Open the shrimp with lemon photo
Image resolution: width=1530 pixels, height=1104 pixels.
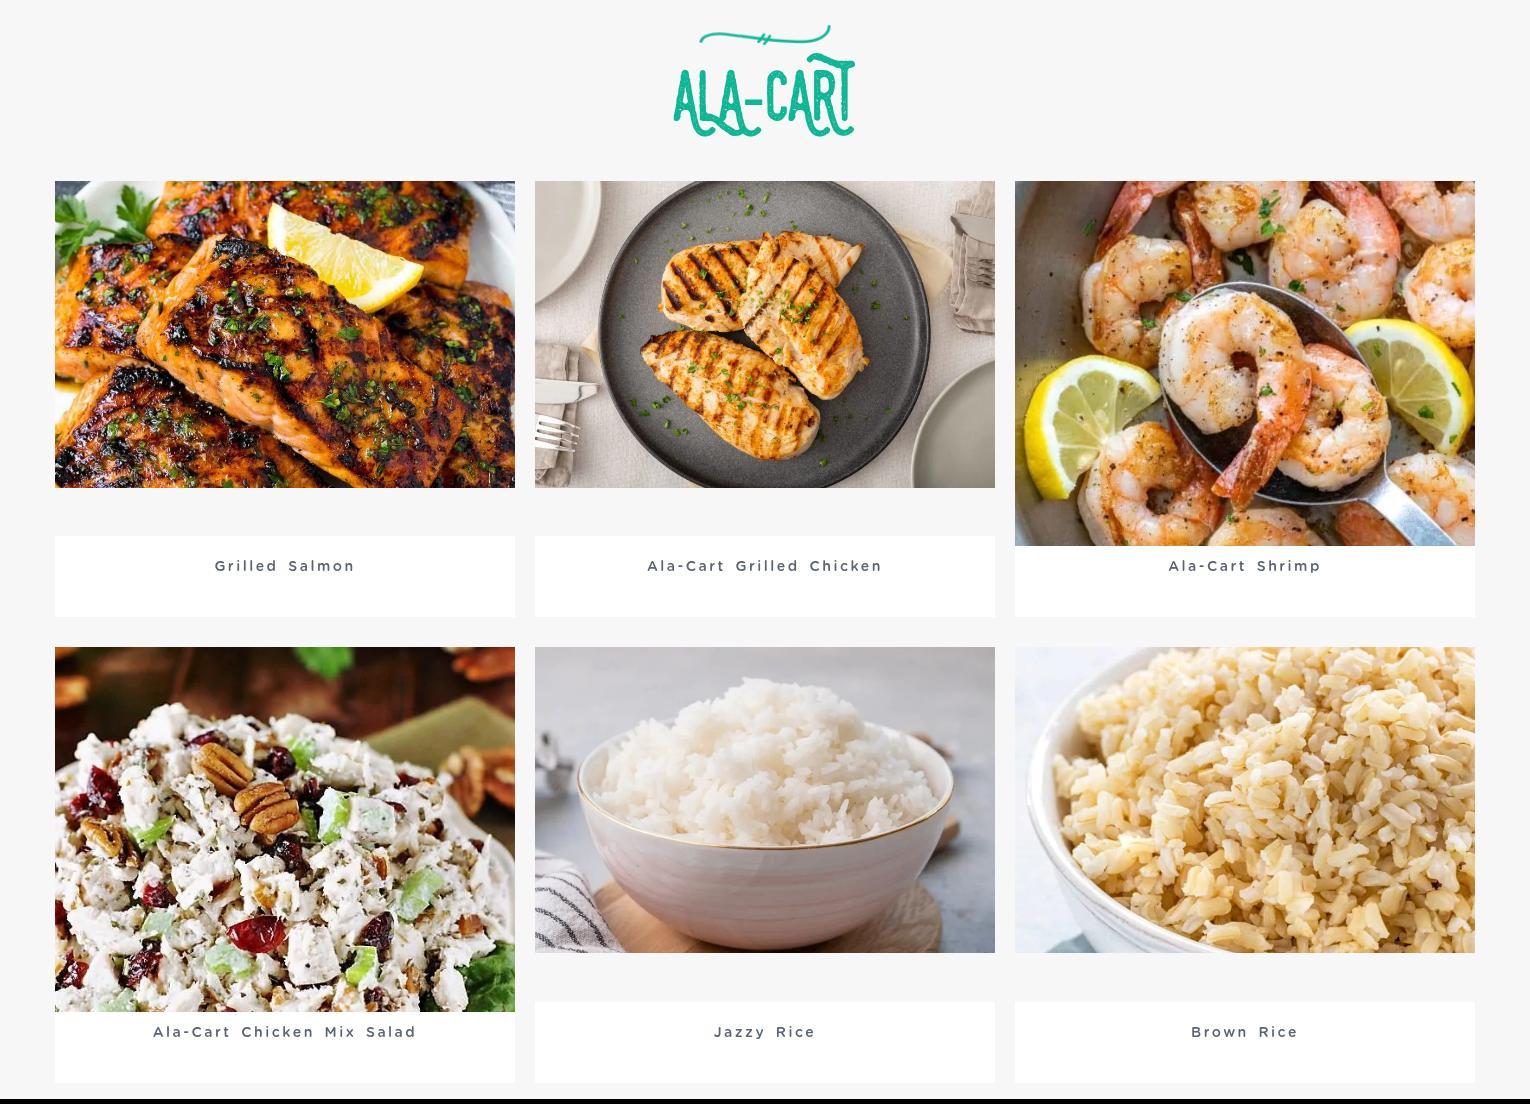point(1245,363)
